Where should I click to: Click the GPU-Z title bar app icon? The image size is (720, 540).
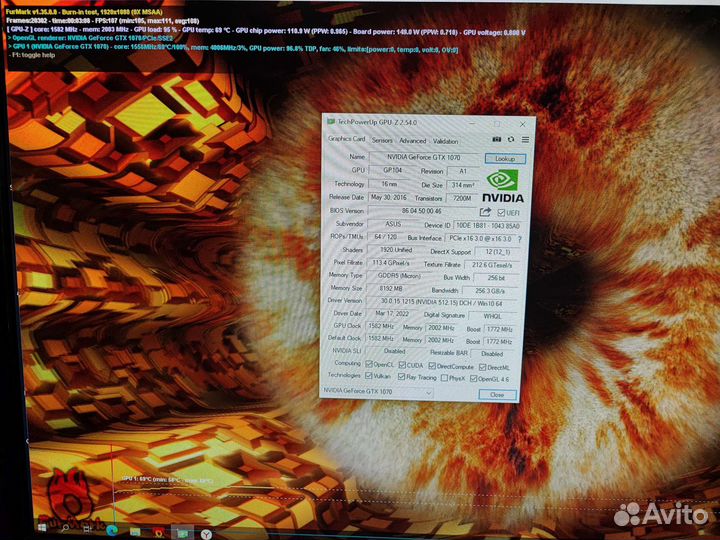[330, 122]
